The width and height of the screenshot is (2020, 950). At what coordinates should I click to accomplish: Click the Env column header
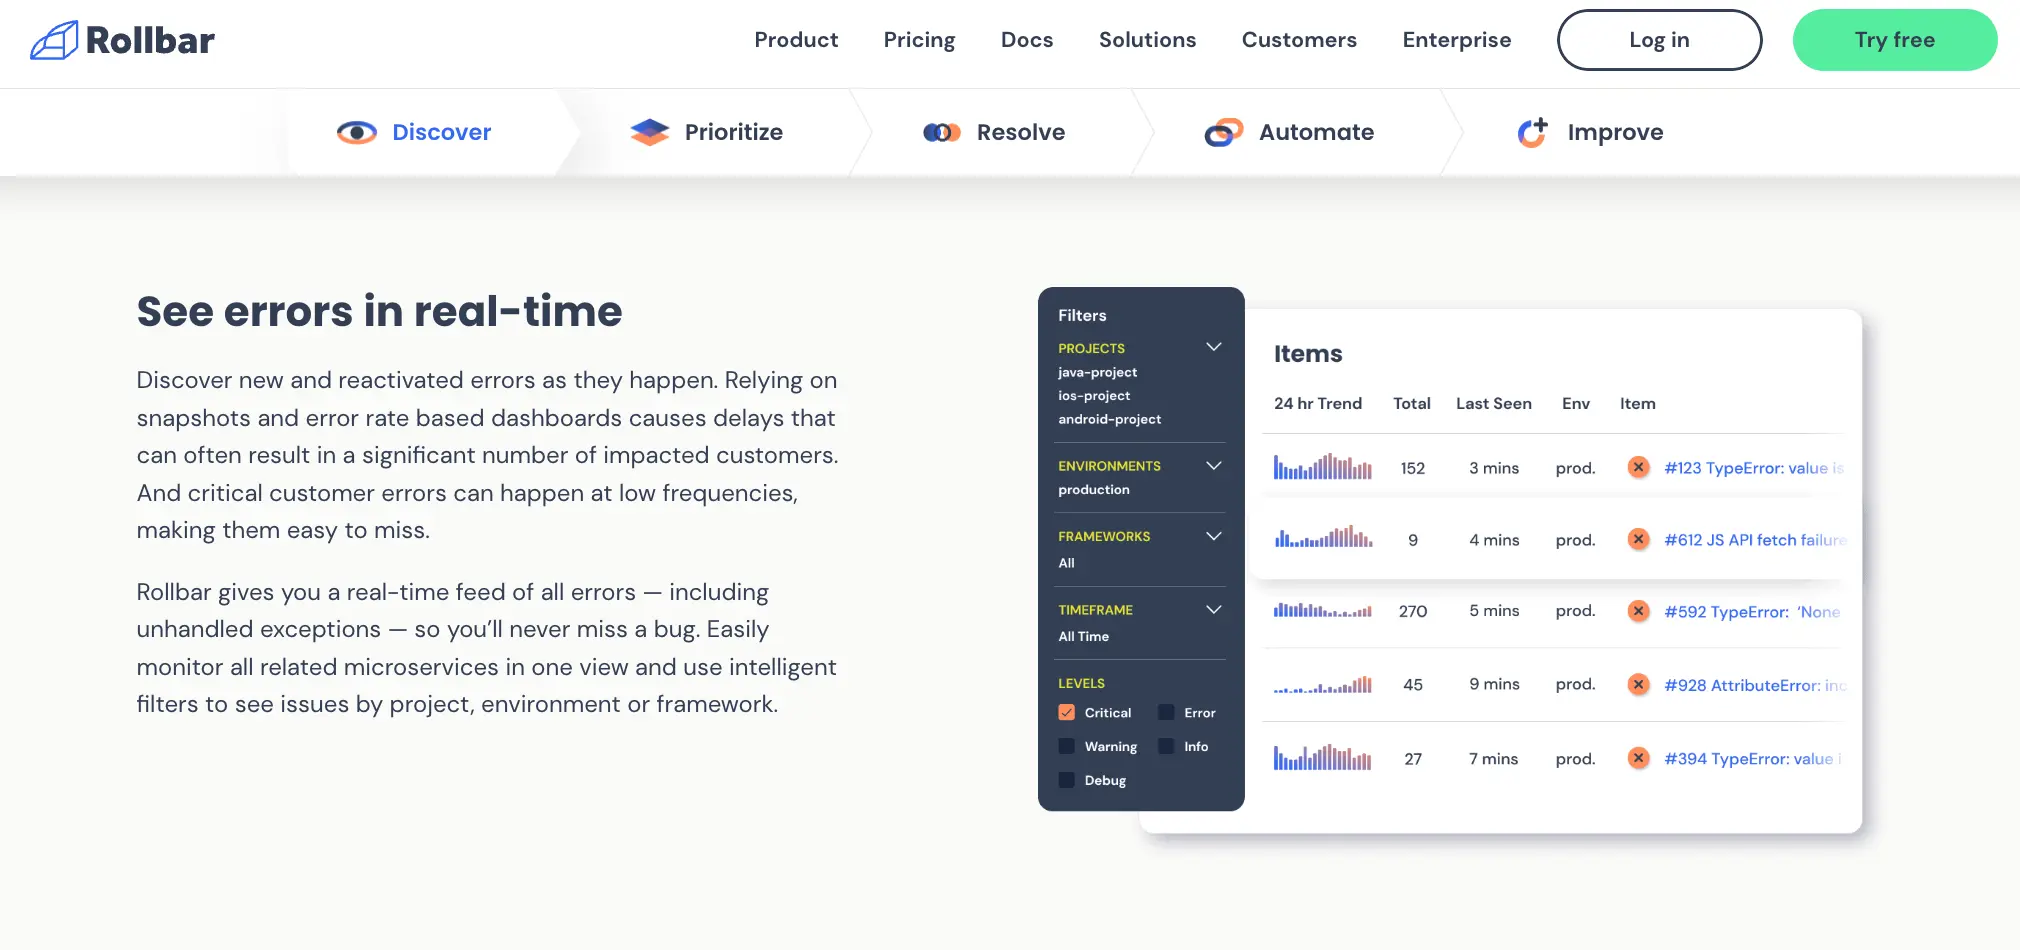[x=1575, y=403]
